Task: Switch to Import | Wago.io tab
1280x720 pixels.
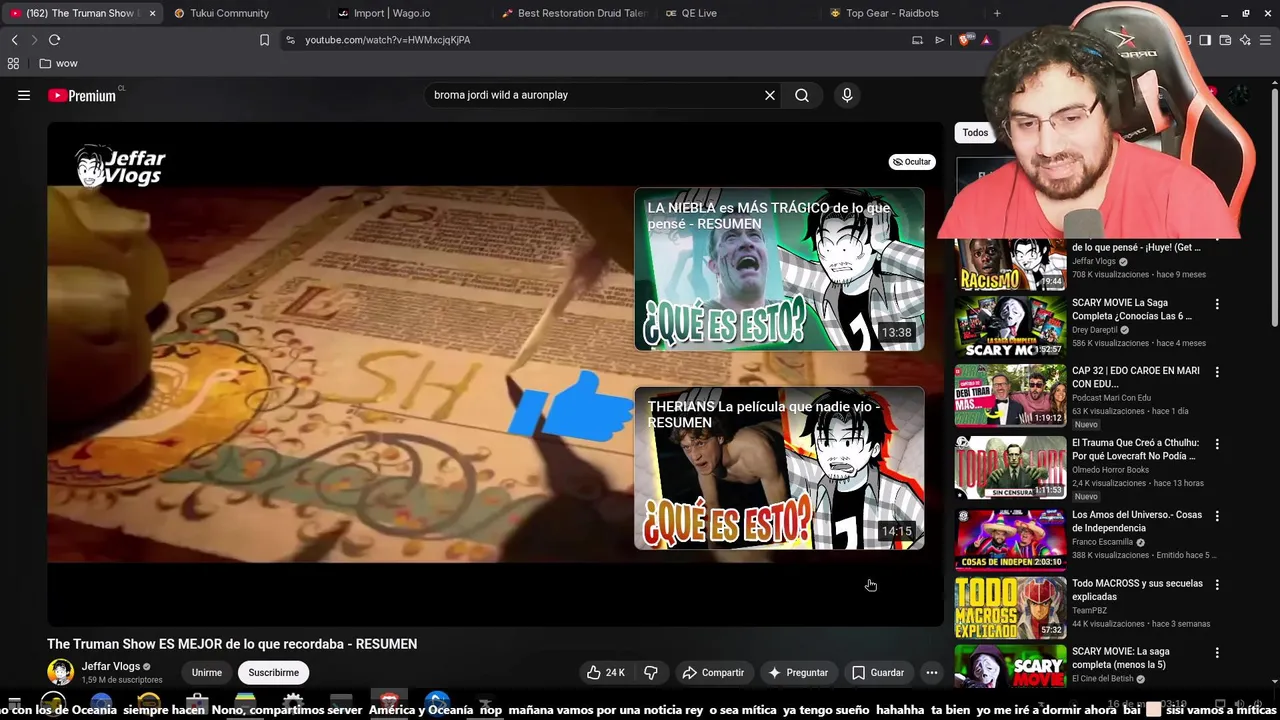Action: pos(391,13)
